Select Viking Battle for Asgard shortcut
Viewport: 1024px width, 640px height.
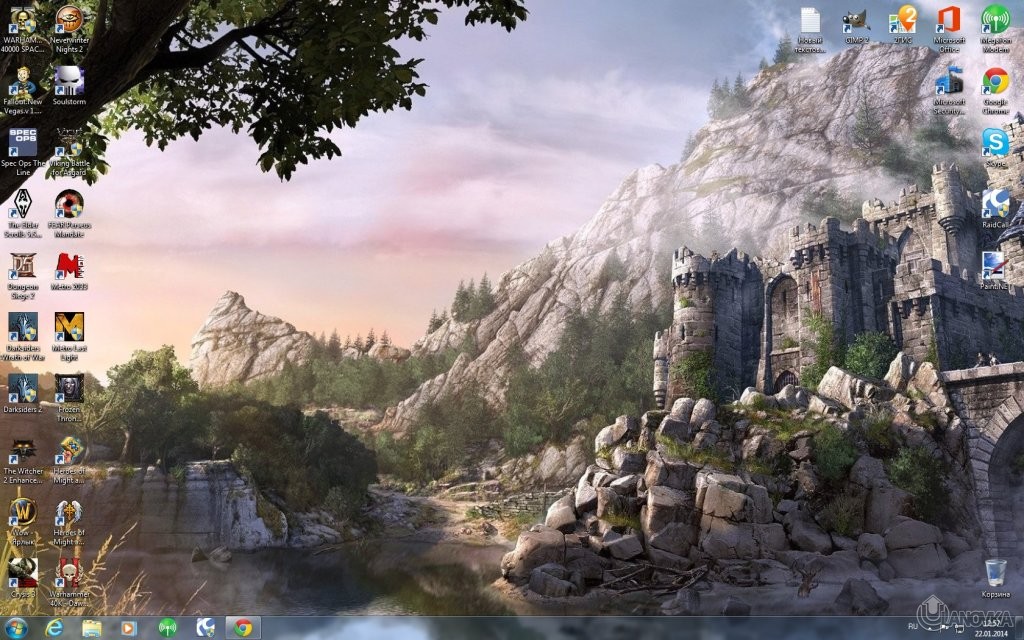click(x=69, y=152)
